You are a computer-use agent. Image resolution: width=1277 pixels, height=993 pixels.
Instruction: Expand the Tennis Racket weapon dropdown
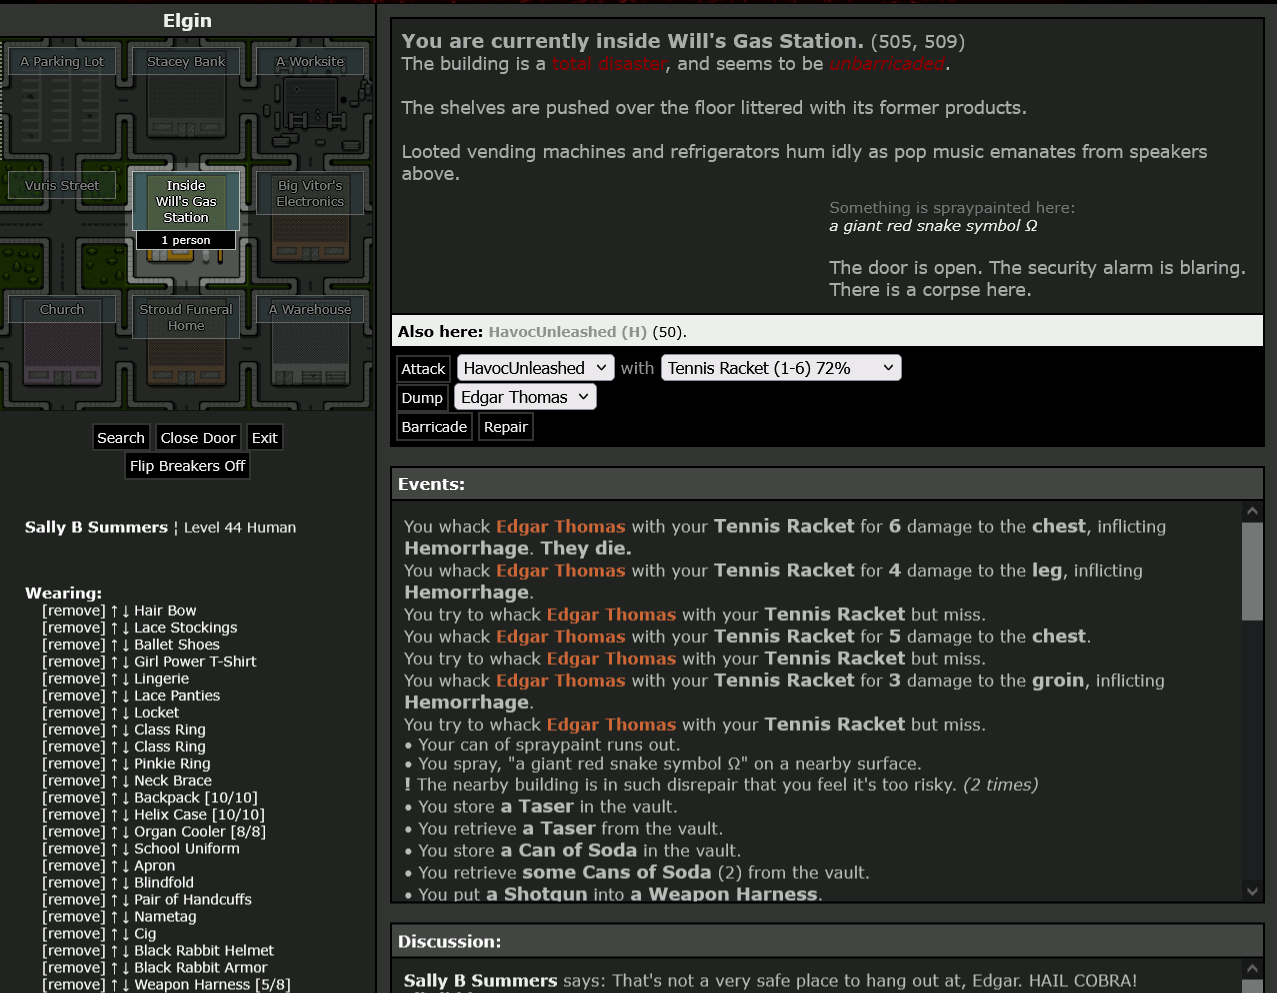pyautogui.click(x=780, y=368)
